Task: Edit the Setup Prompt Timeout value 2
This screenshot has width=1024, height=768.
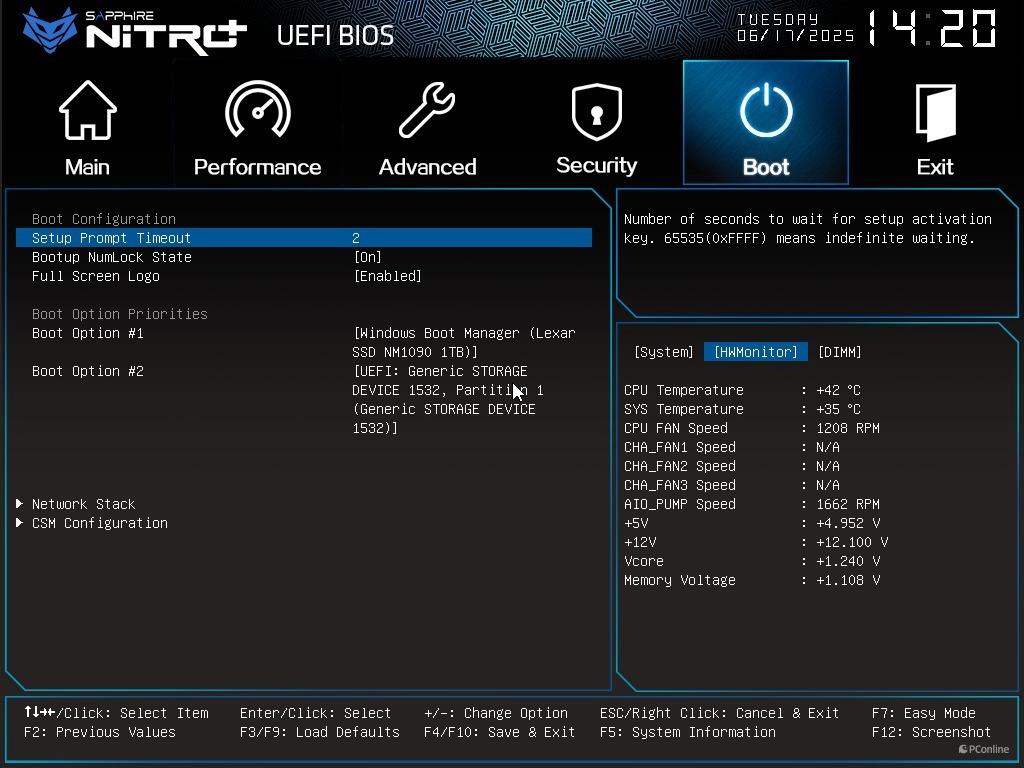Action: [356, 238]
